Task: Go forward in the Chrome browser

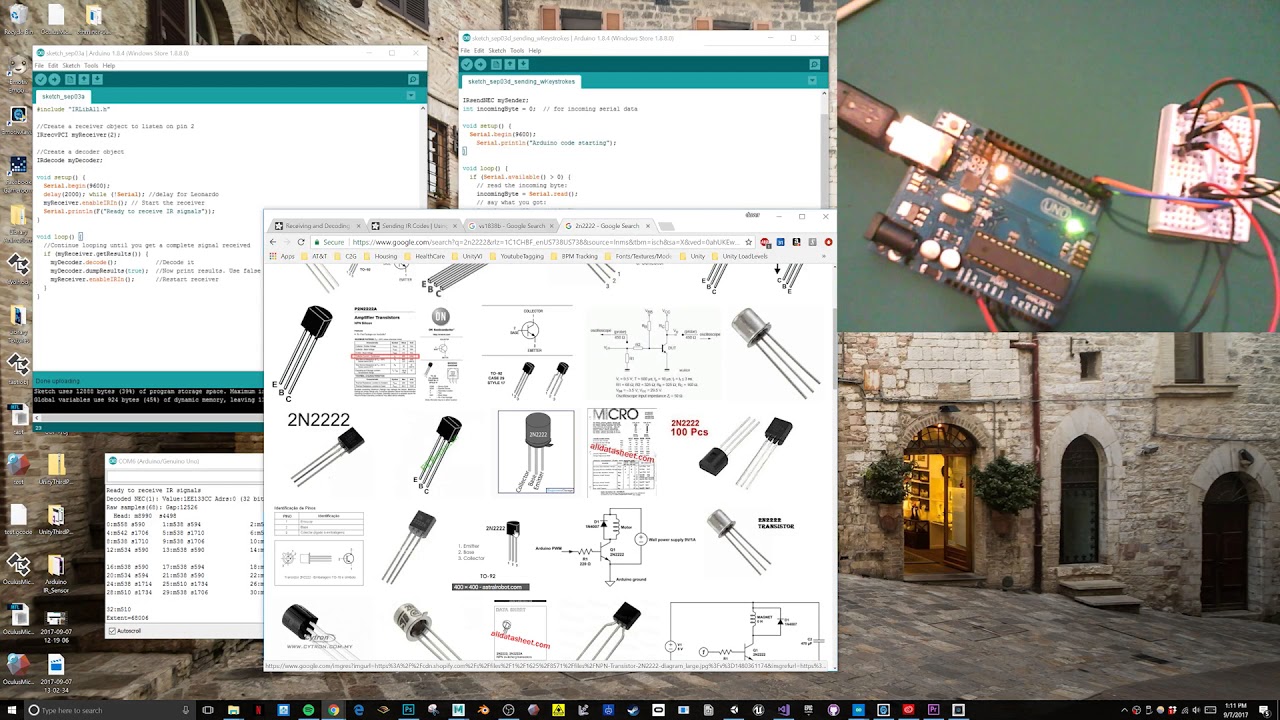Action: point(287,242)
